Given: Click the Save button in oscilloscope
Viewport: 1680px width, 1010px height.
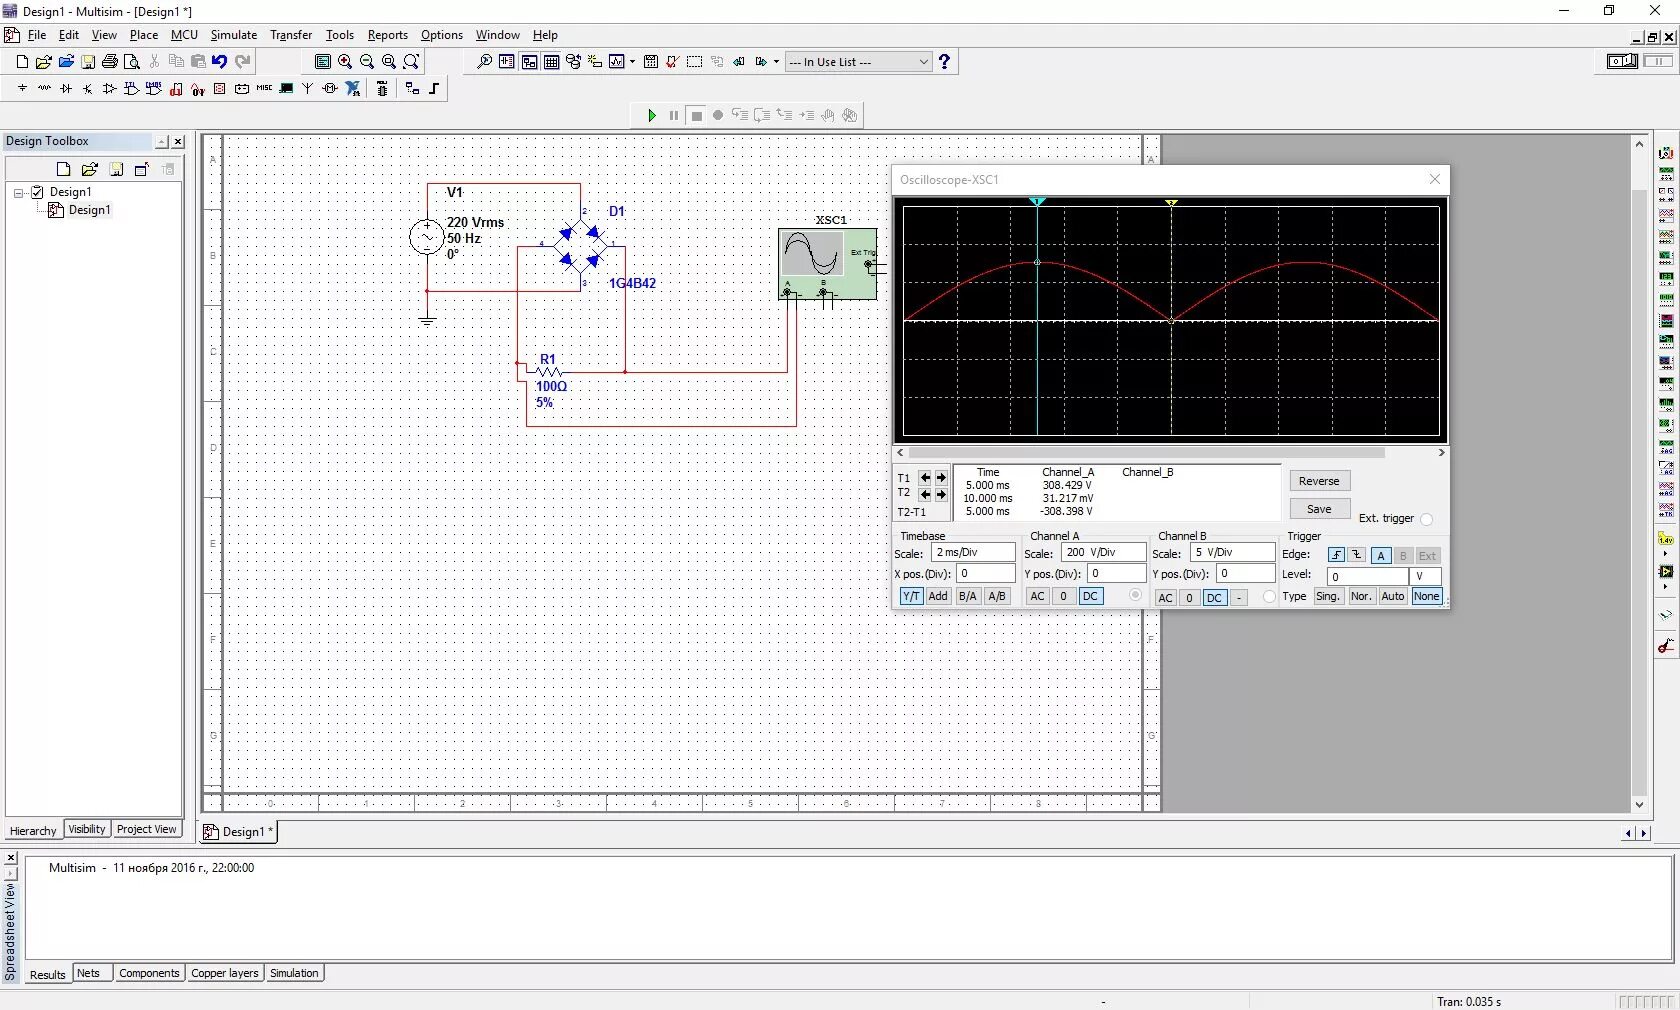Looking at the screenshot, I should (1319, 509).
